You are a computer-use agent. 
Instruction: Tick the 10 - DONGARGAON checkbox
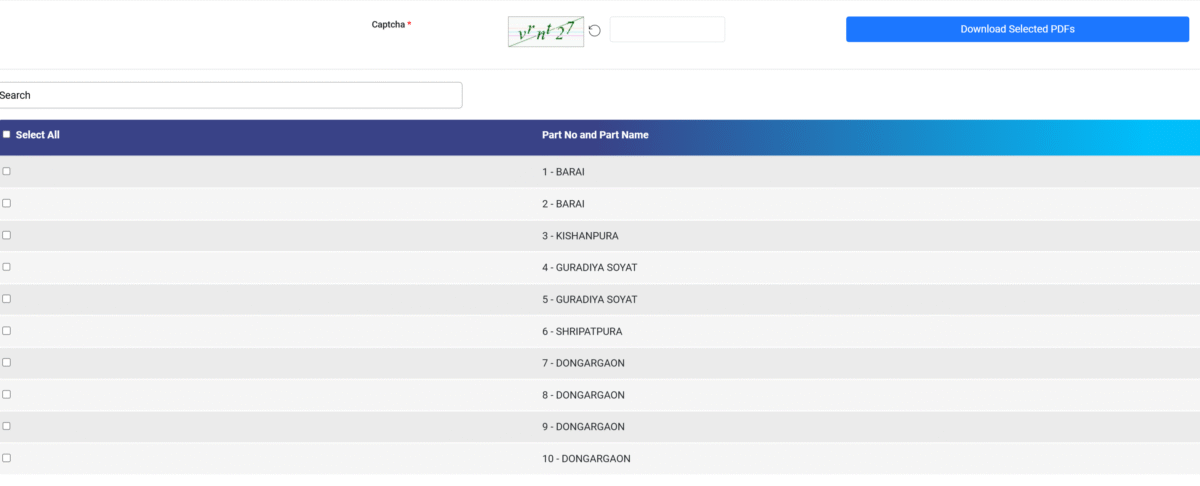(7, 458)
